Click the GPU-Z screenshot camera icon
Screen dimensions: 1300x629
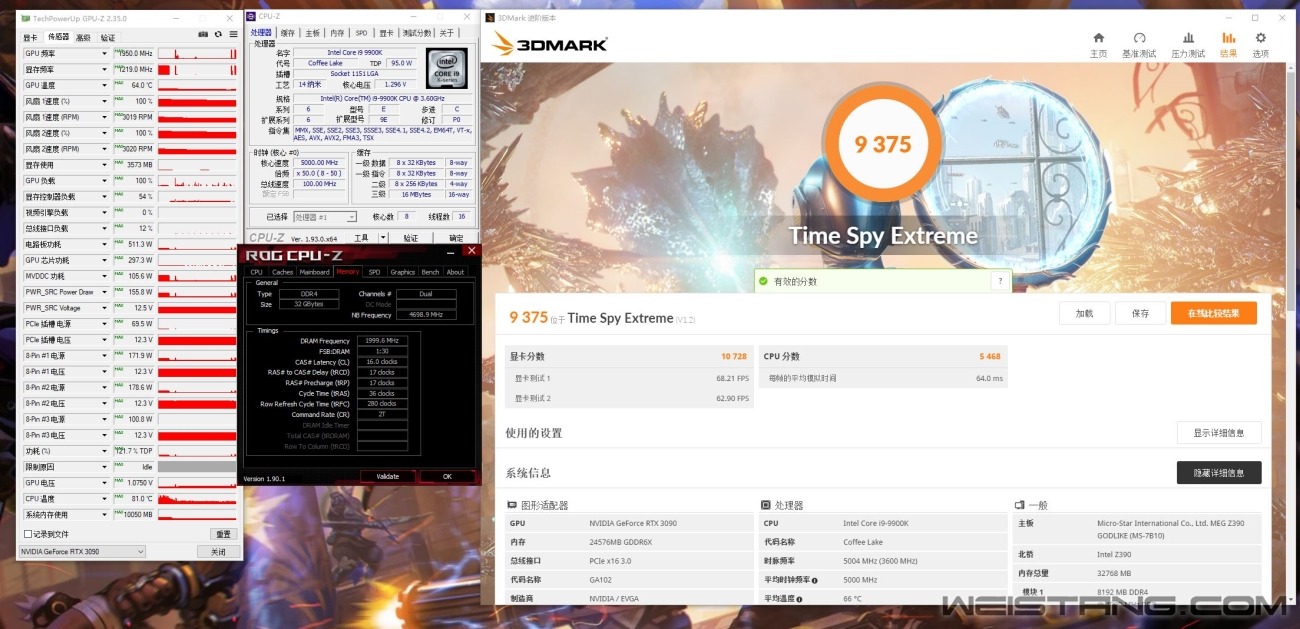pos(203,34)
